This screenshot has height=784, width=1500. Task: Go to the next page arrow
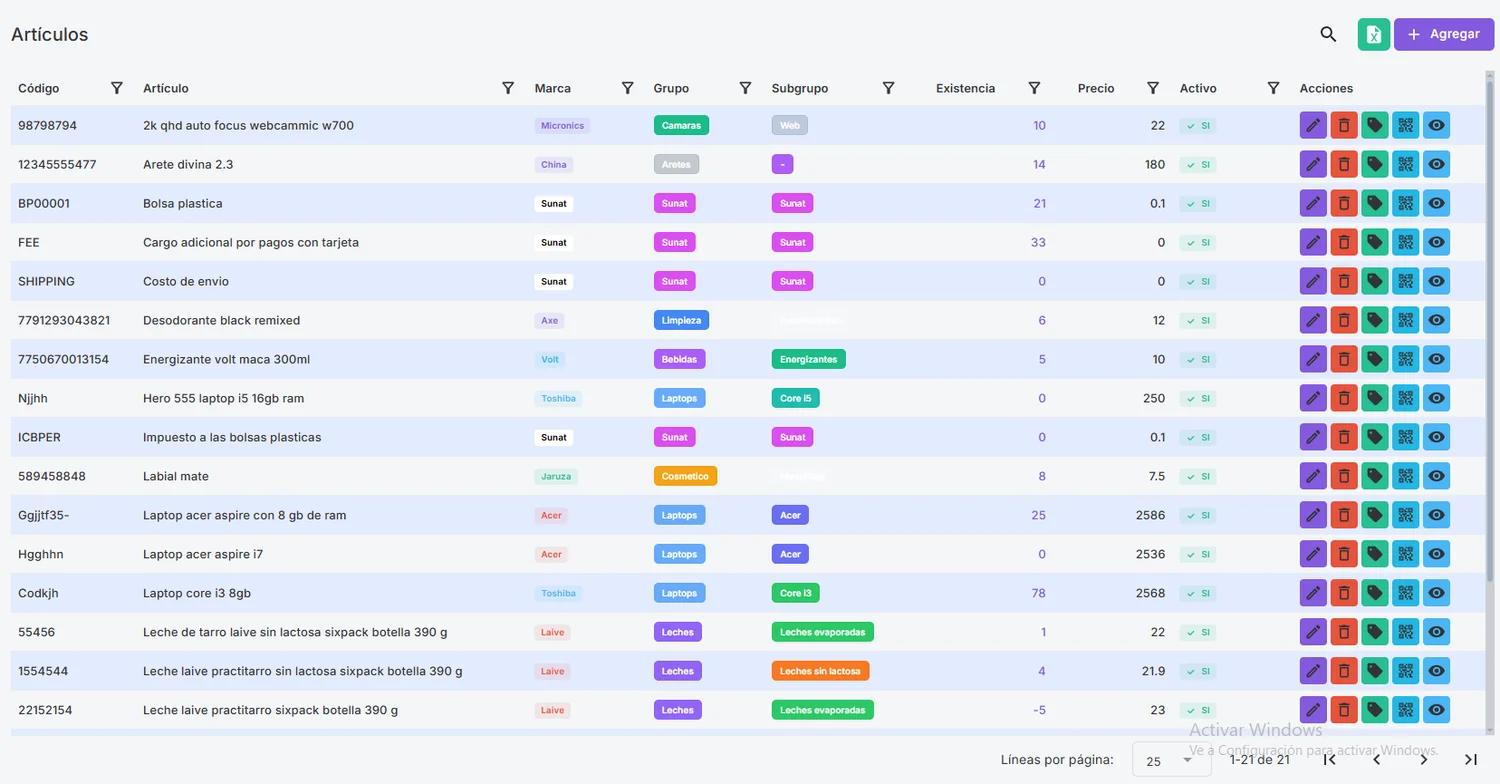point(1423,760)
